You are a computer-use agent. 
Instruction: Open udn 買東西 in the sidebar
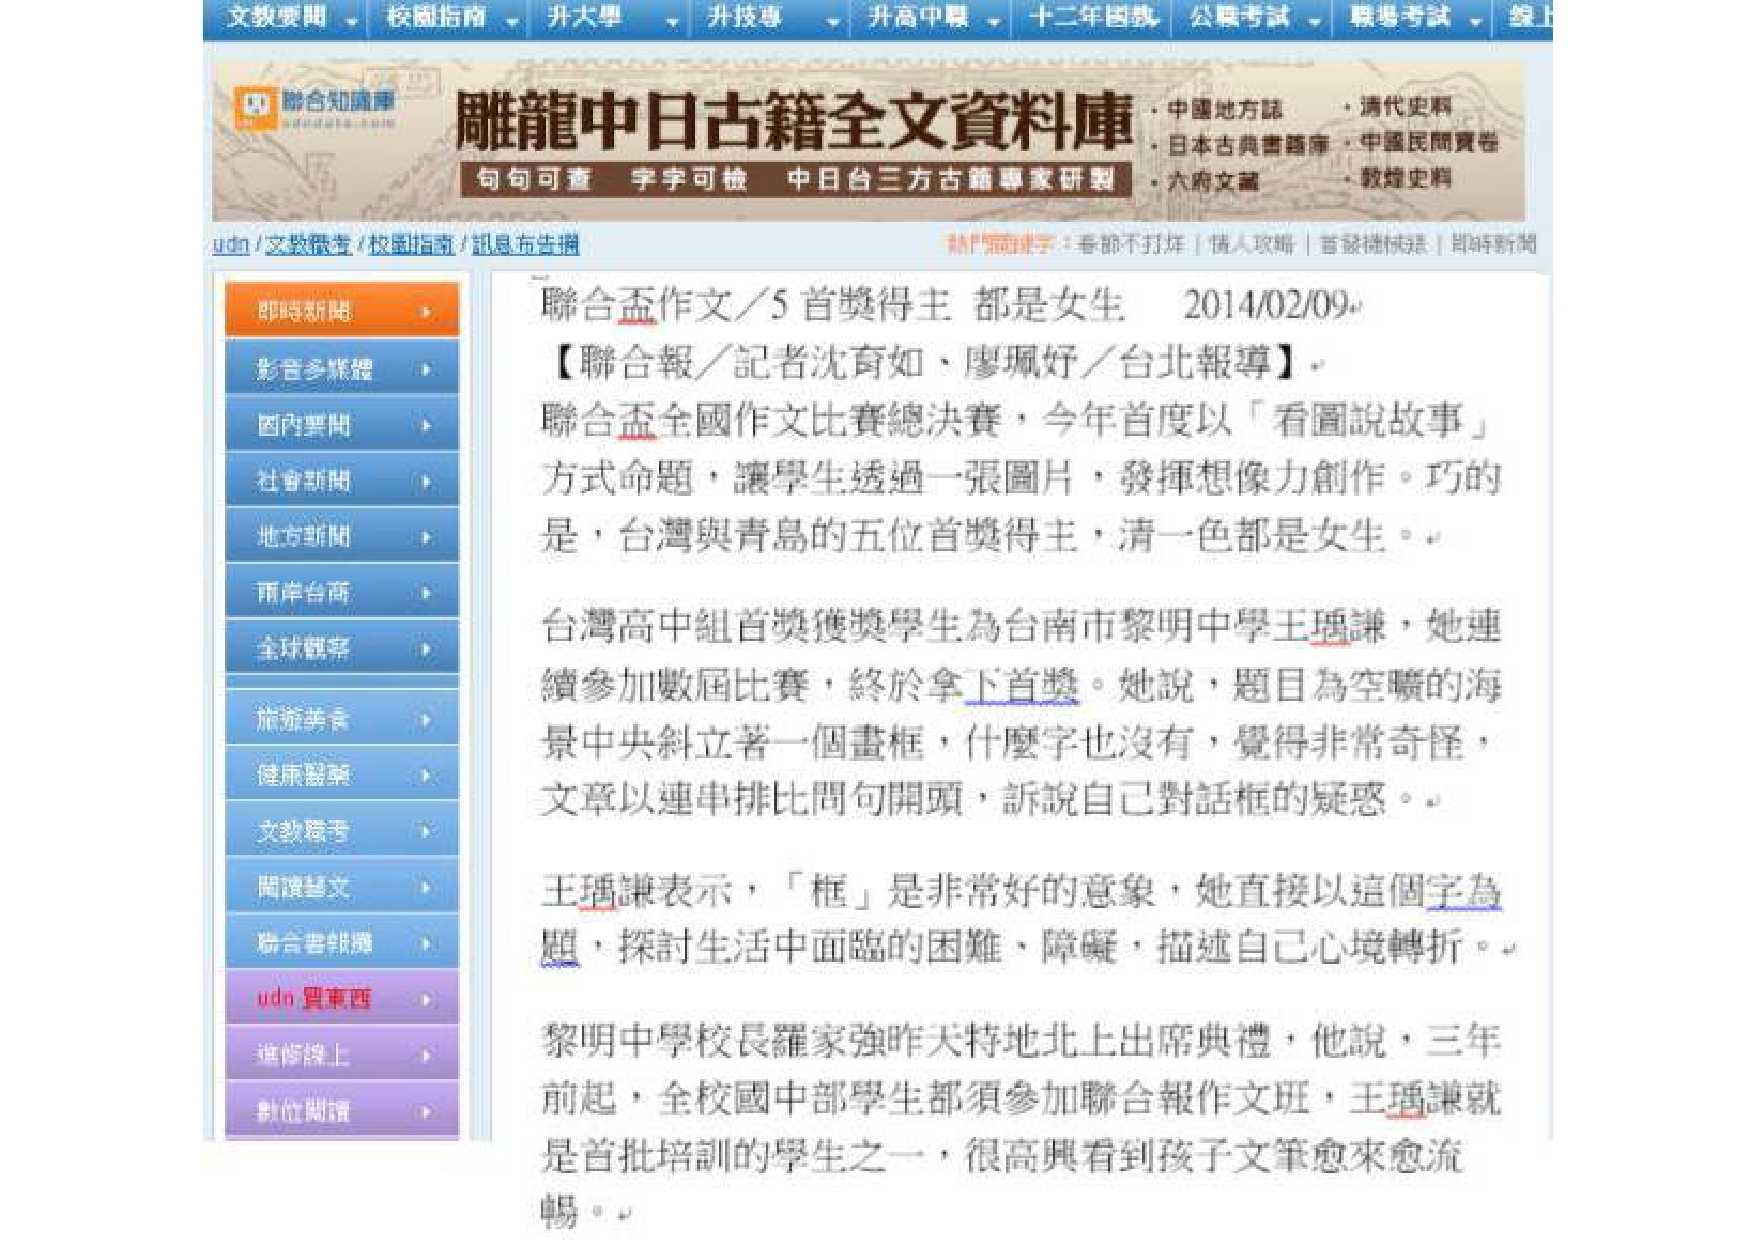point(342,998)
